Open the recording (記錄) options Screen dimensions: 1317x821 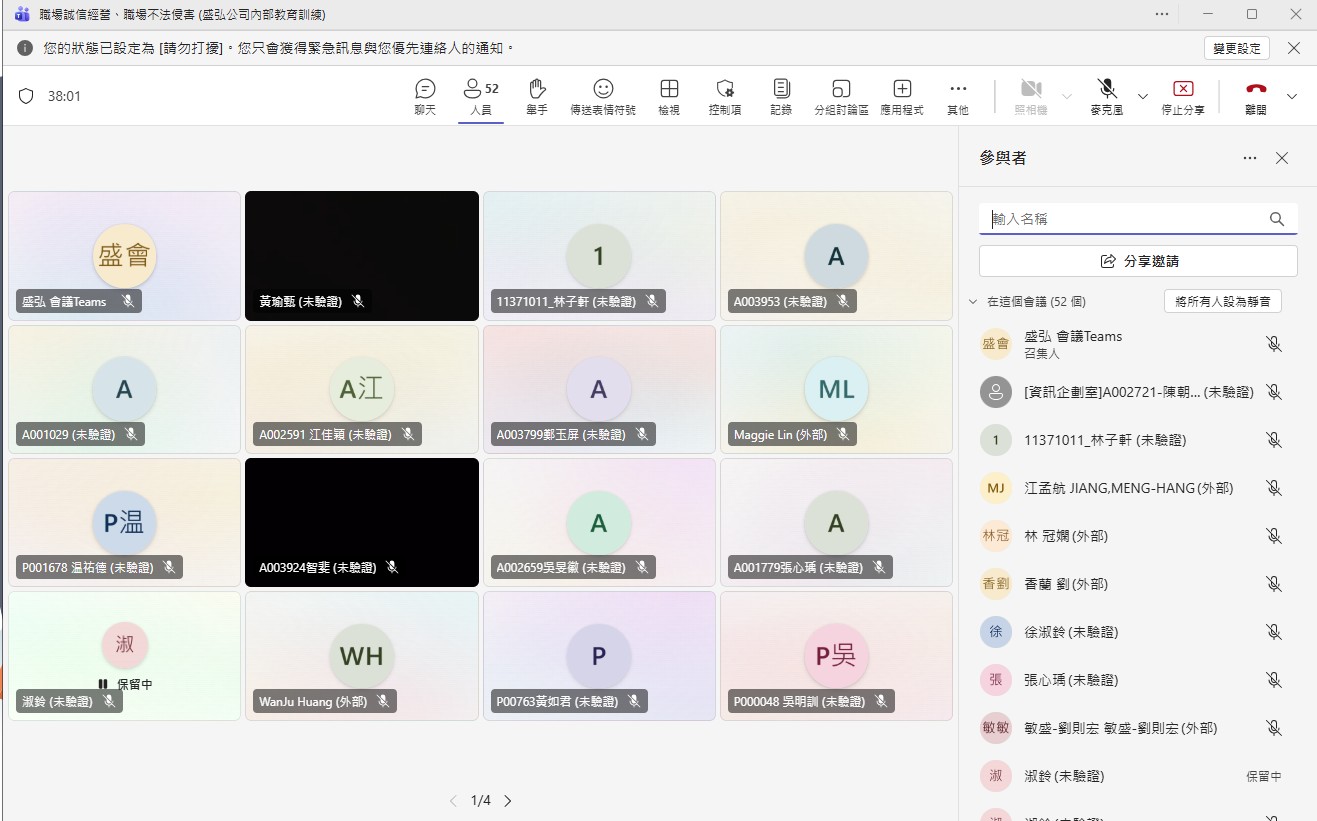781,96
